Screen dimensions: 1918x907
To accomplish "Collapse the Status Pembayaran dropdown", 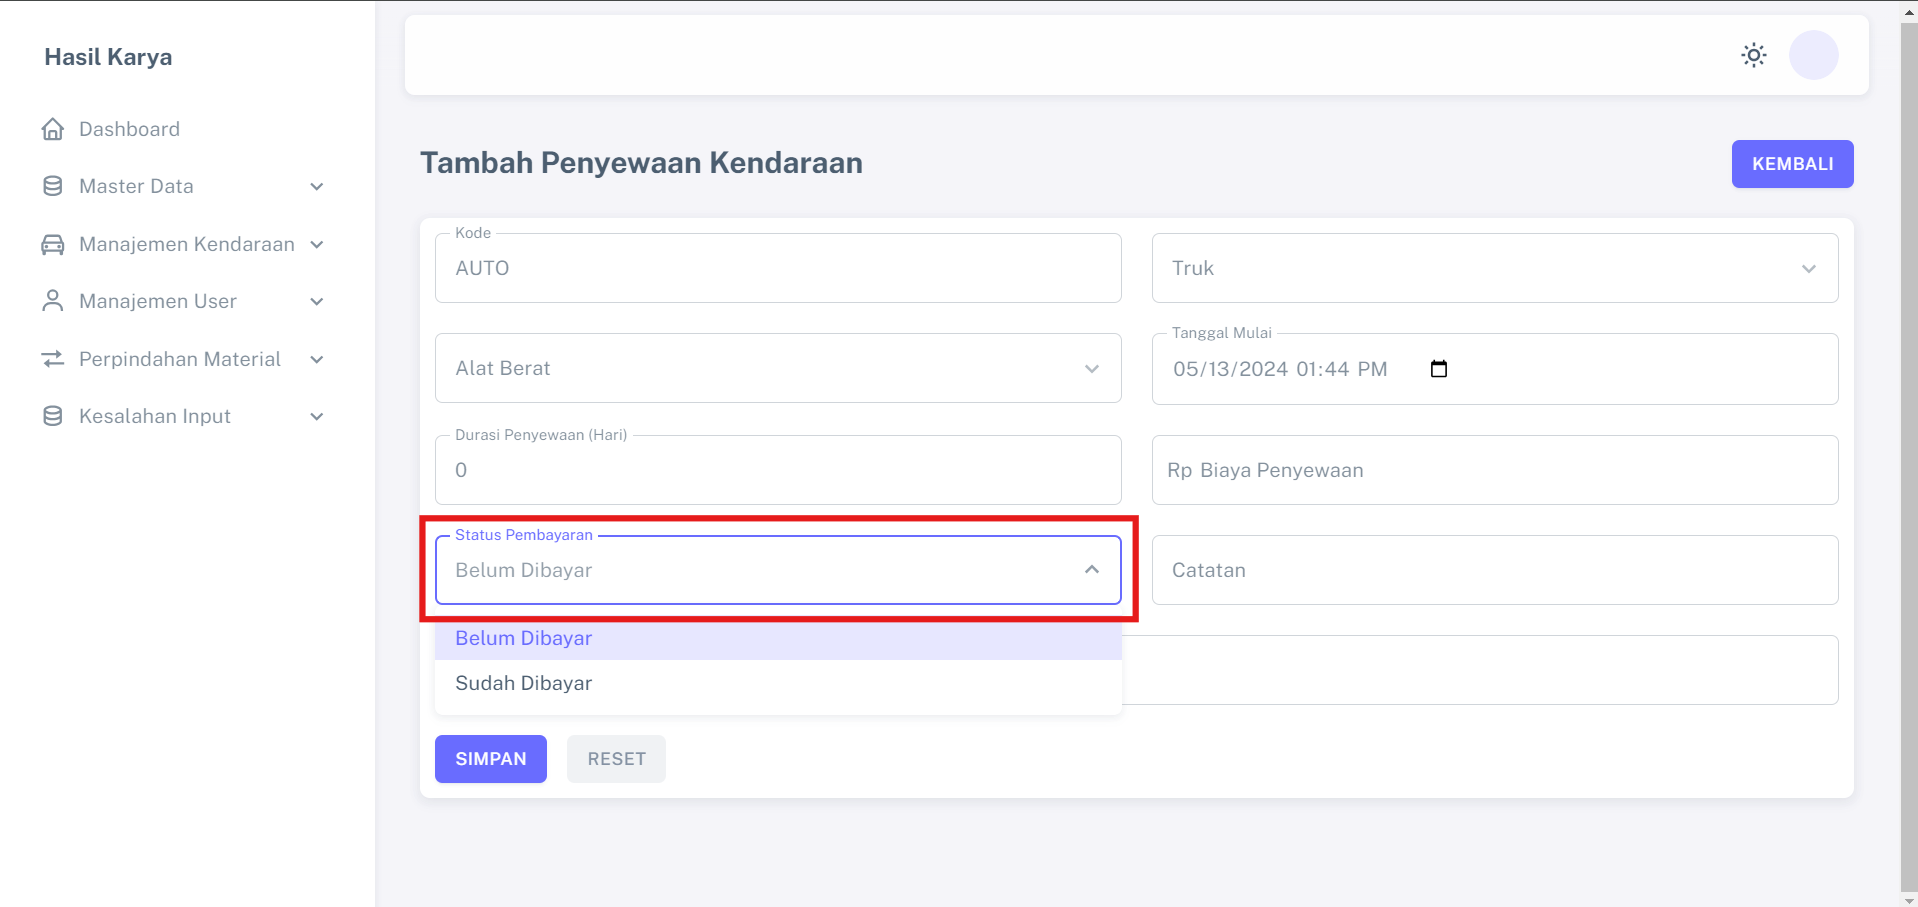I will tap(1091, 570).
